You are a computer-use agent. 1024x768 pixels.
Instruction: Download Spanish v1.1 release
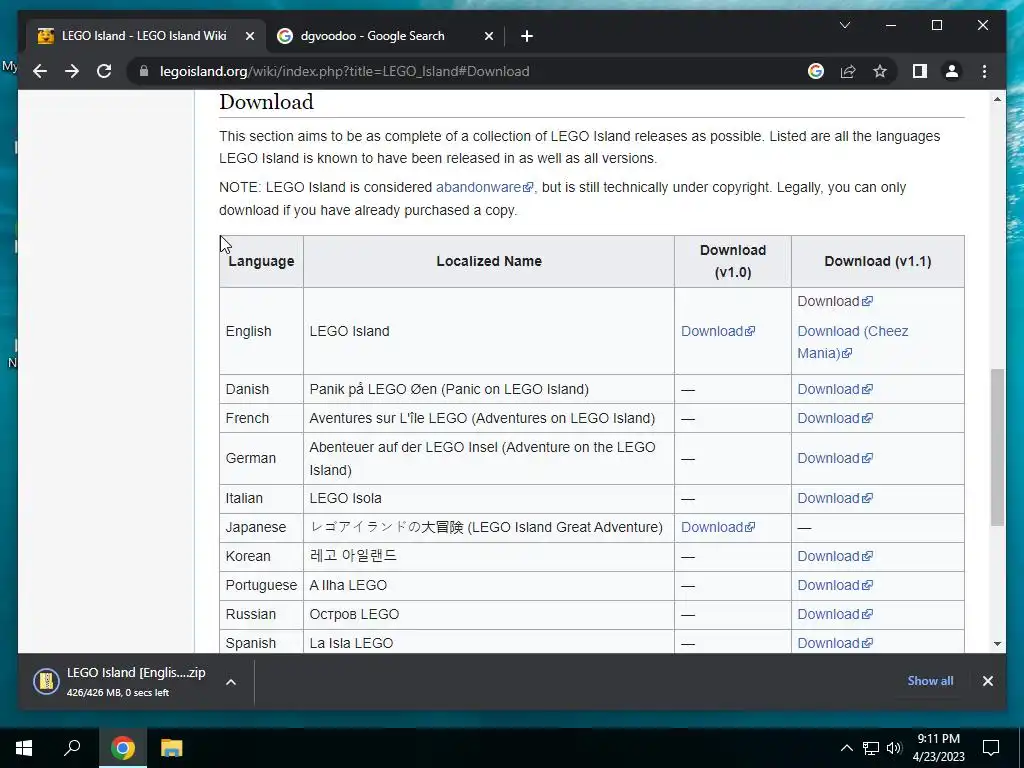coord(834,643)
